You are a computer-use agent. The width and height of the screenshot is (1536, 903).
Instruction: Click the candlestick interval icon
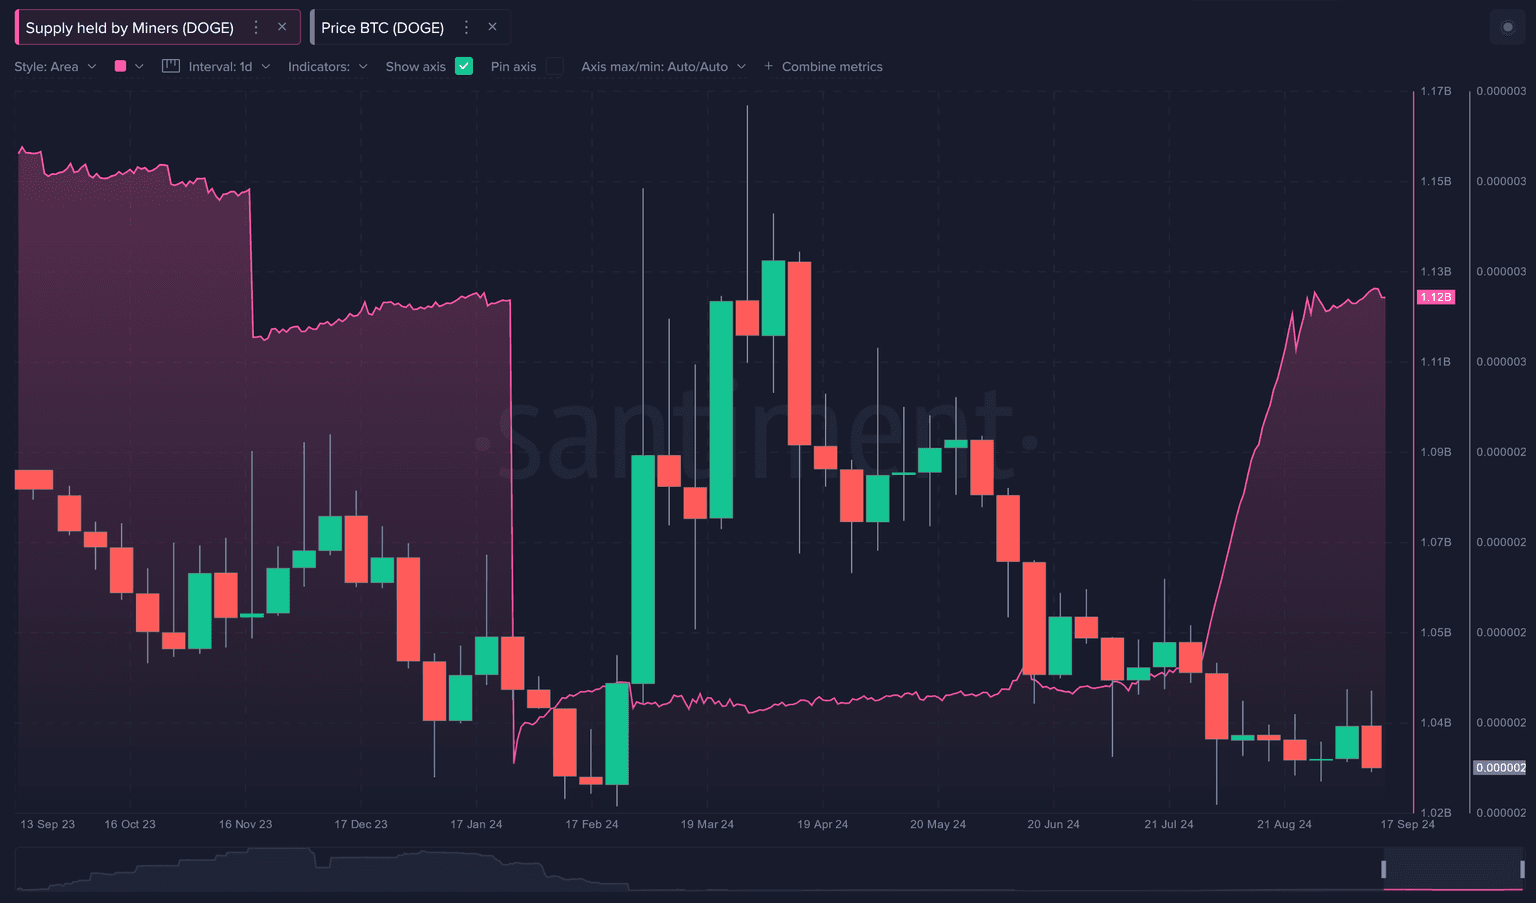[x=171, y=66]
